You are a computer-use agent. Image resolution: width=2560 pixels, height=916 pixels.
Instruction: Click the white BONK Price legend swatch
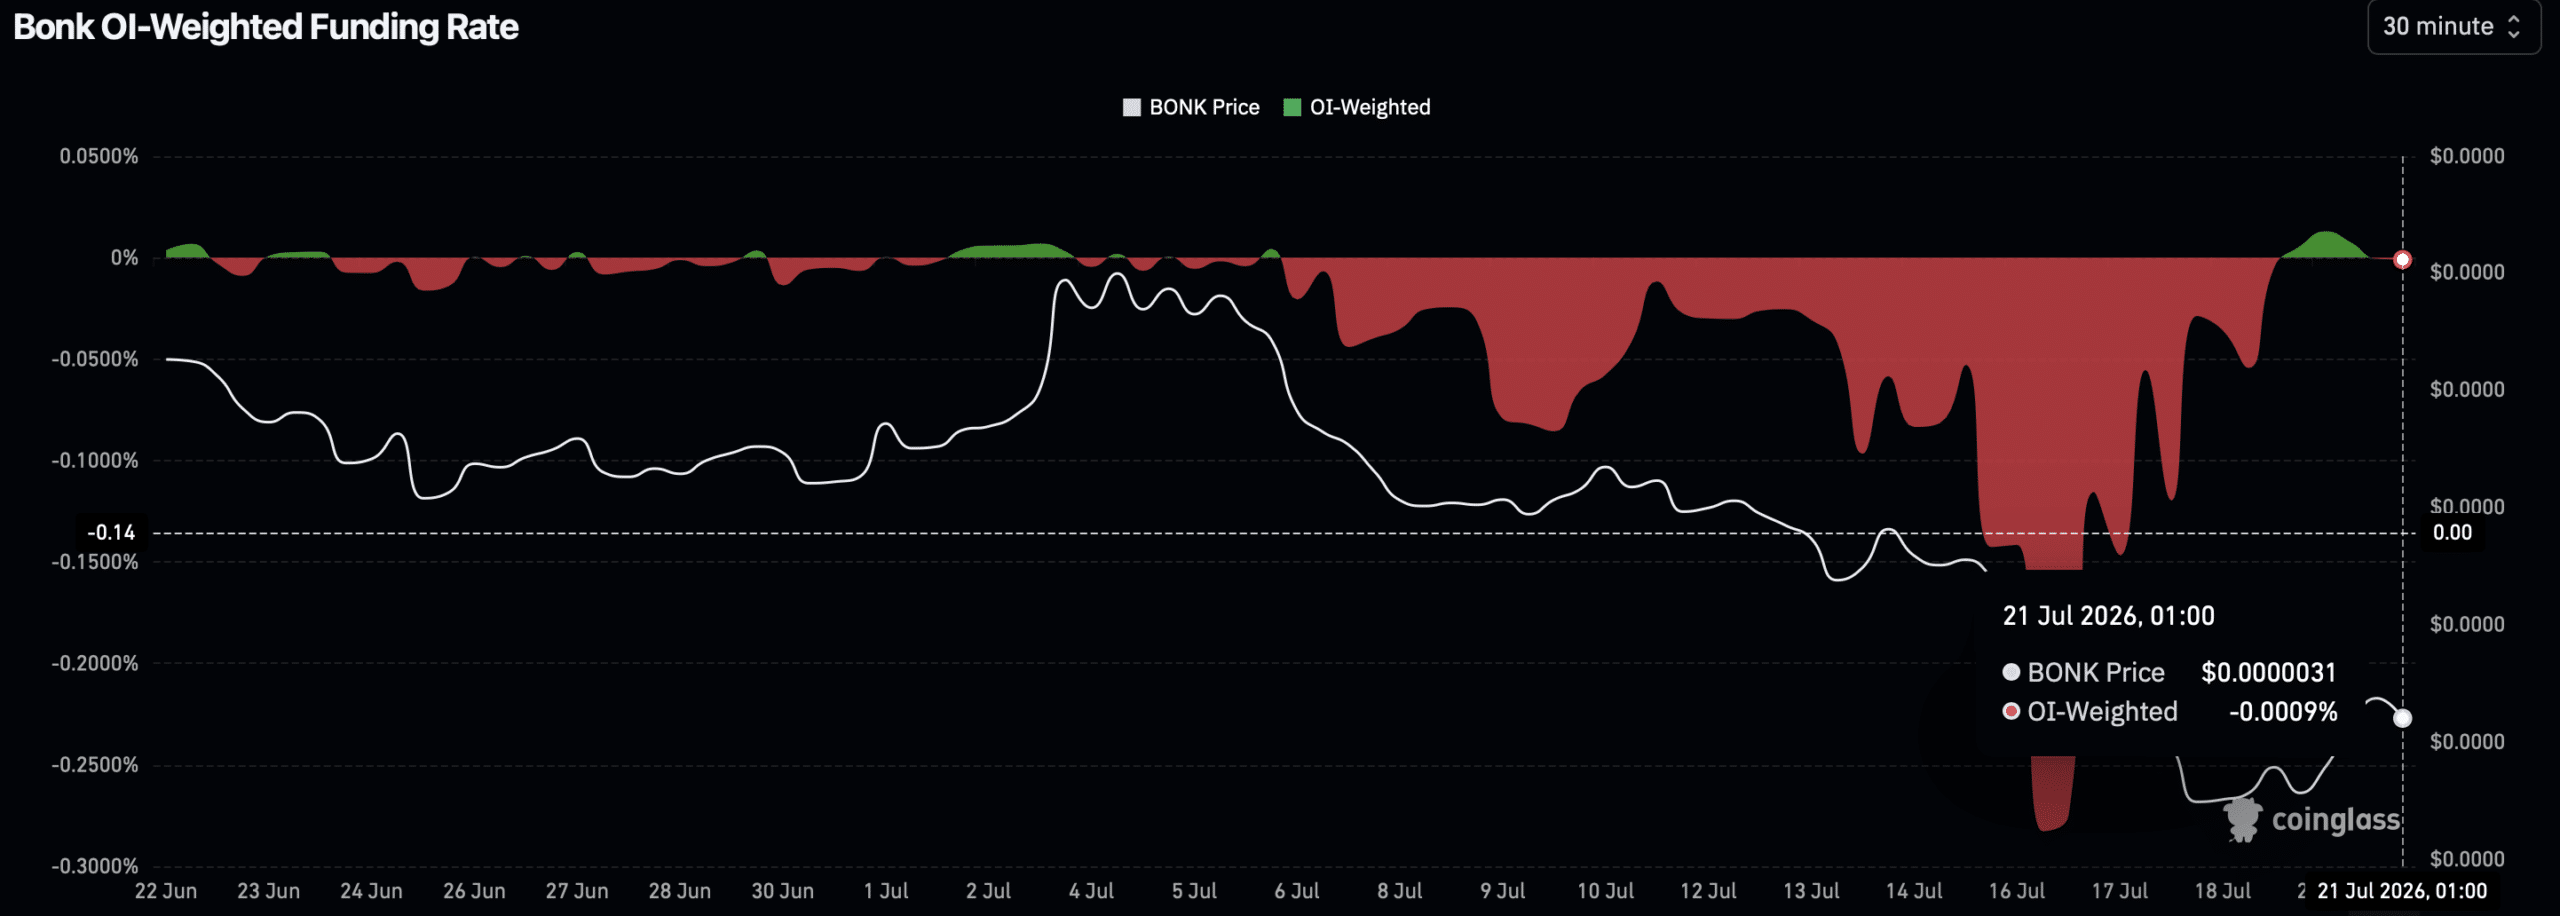pos(1132,107)
